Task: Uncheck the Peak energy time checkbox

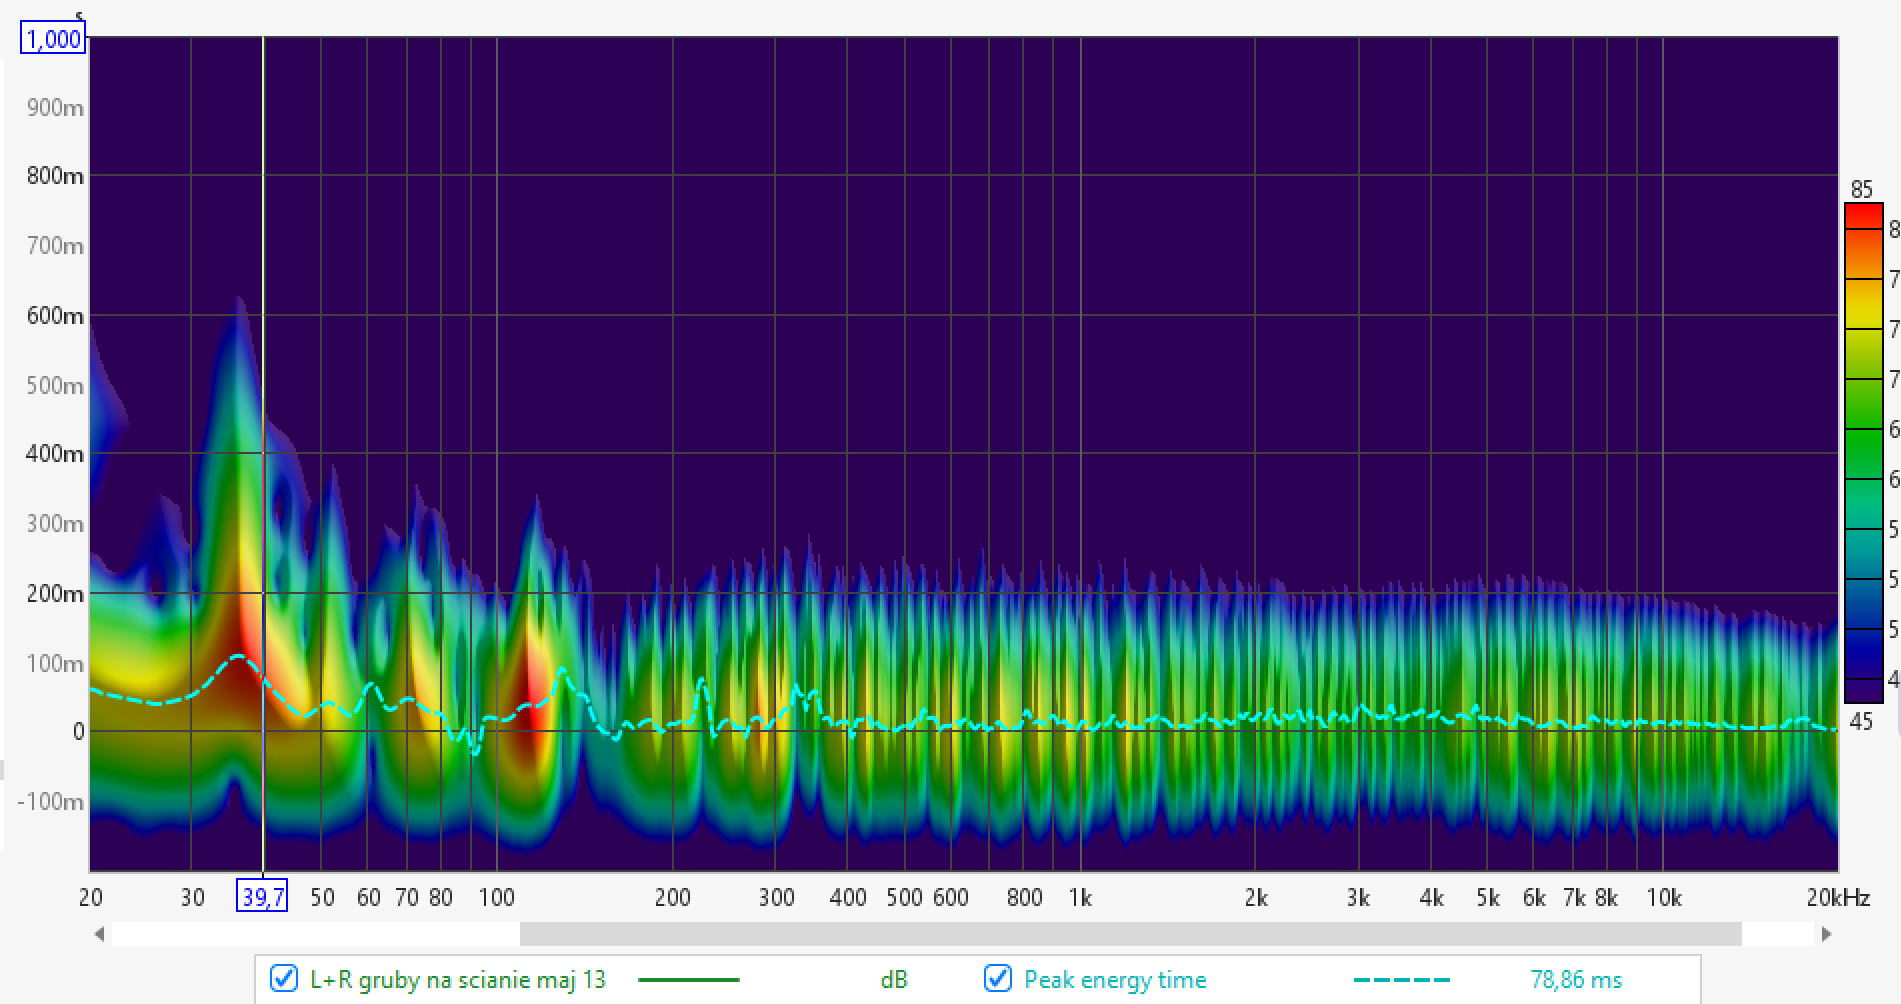Action: pos(998,978)
